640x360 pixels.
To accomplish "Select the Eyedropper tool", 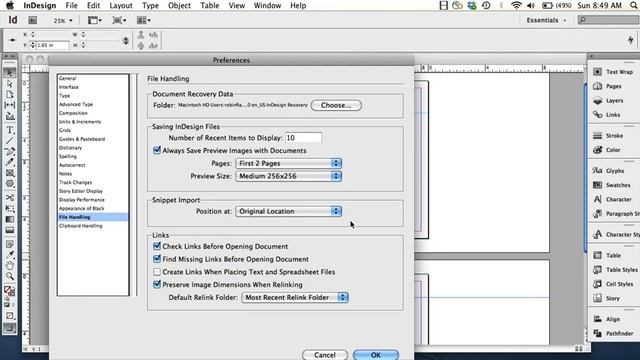I will click(9, 255).
